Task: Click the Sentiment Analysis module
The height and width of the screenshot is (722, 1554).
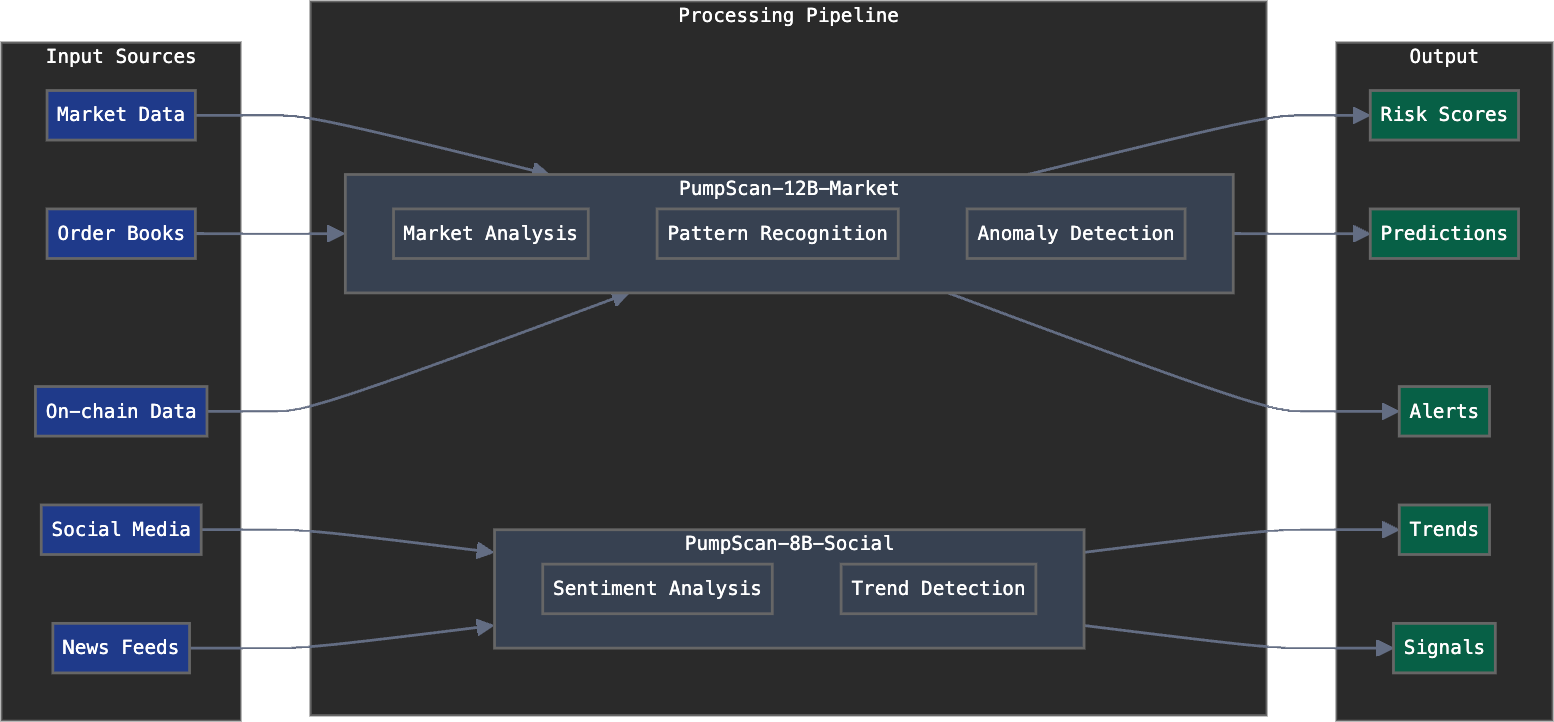Action: coord(657,589)
